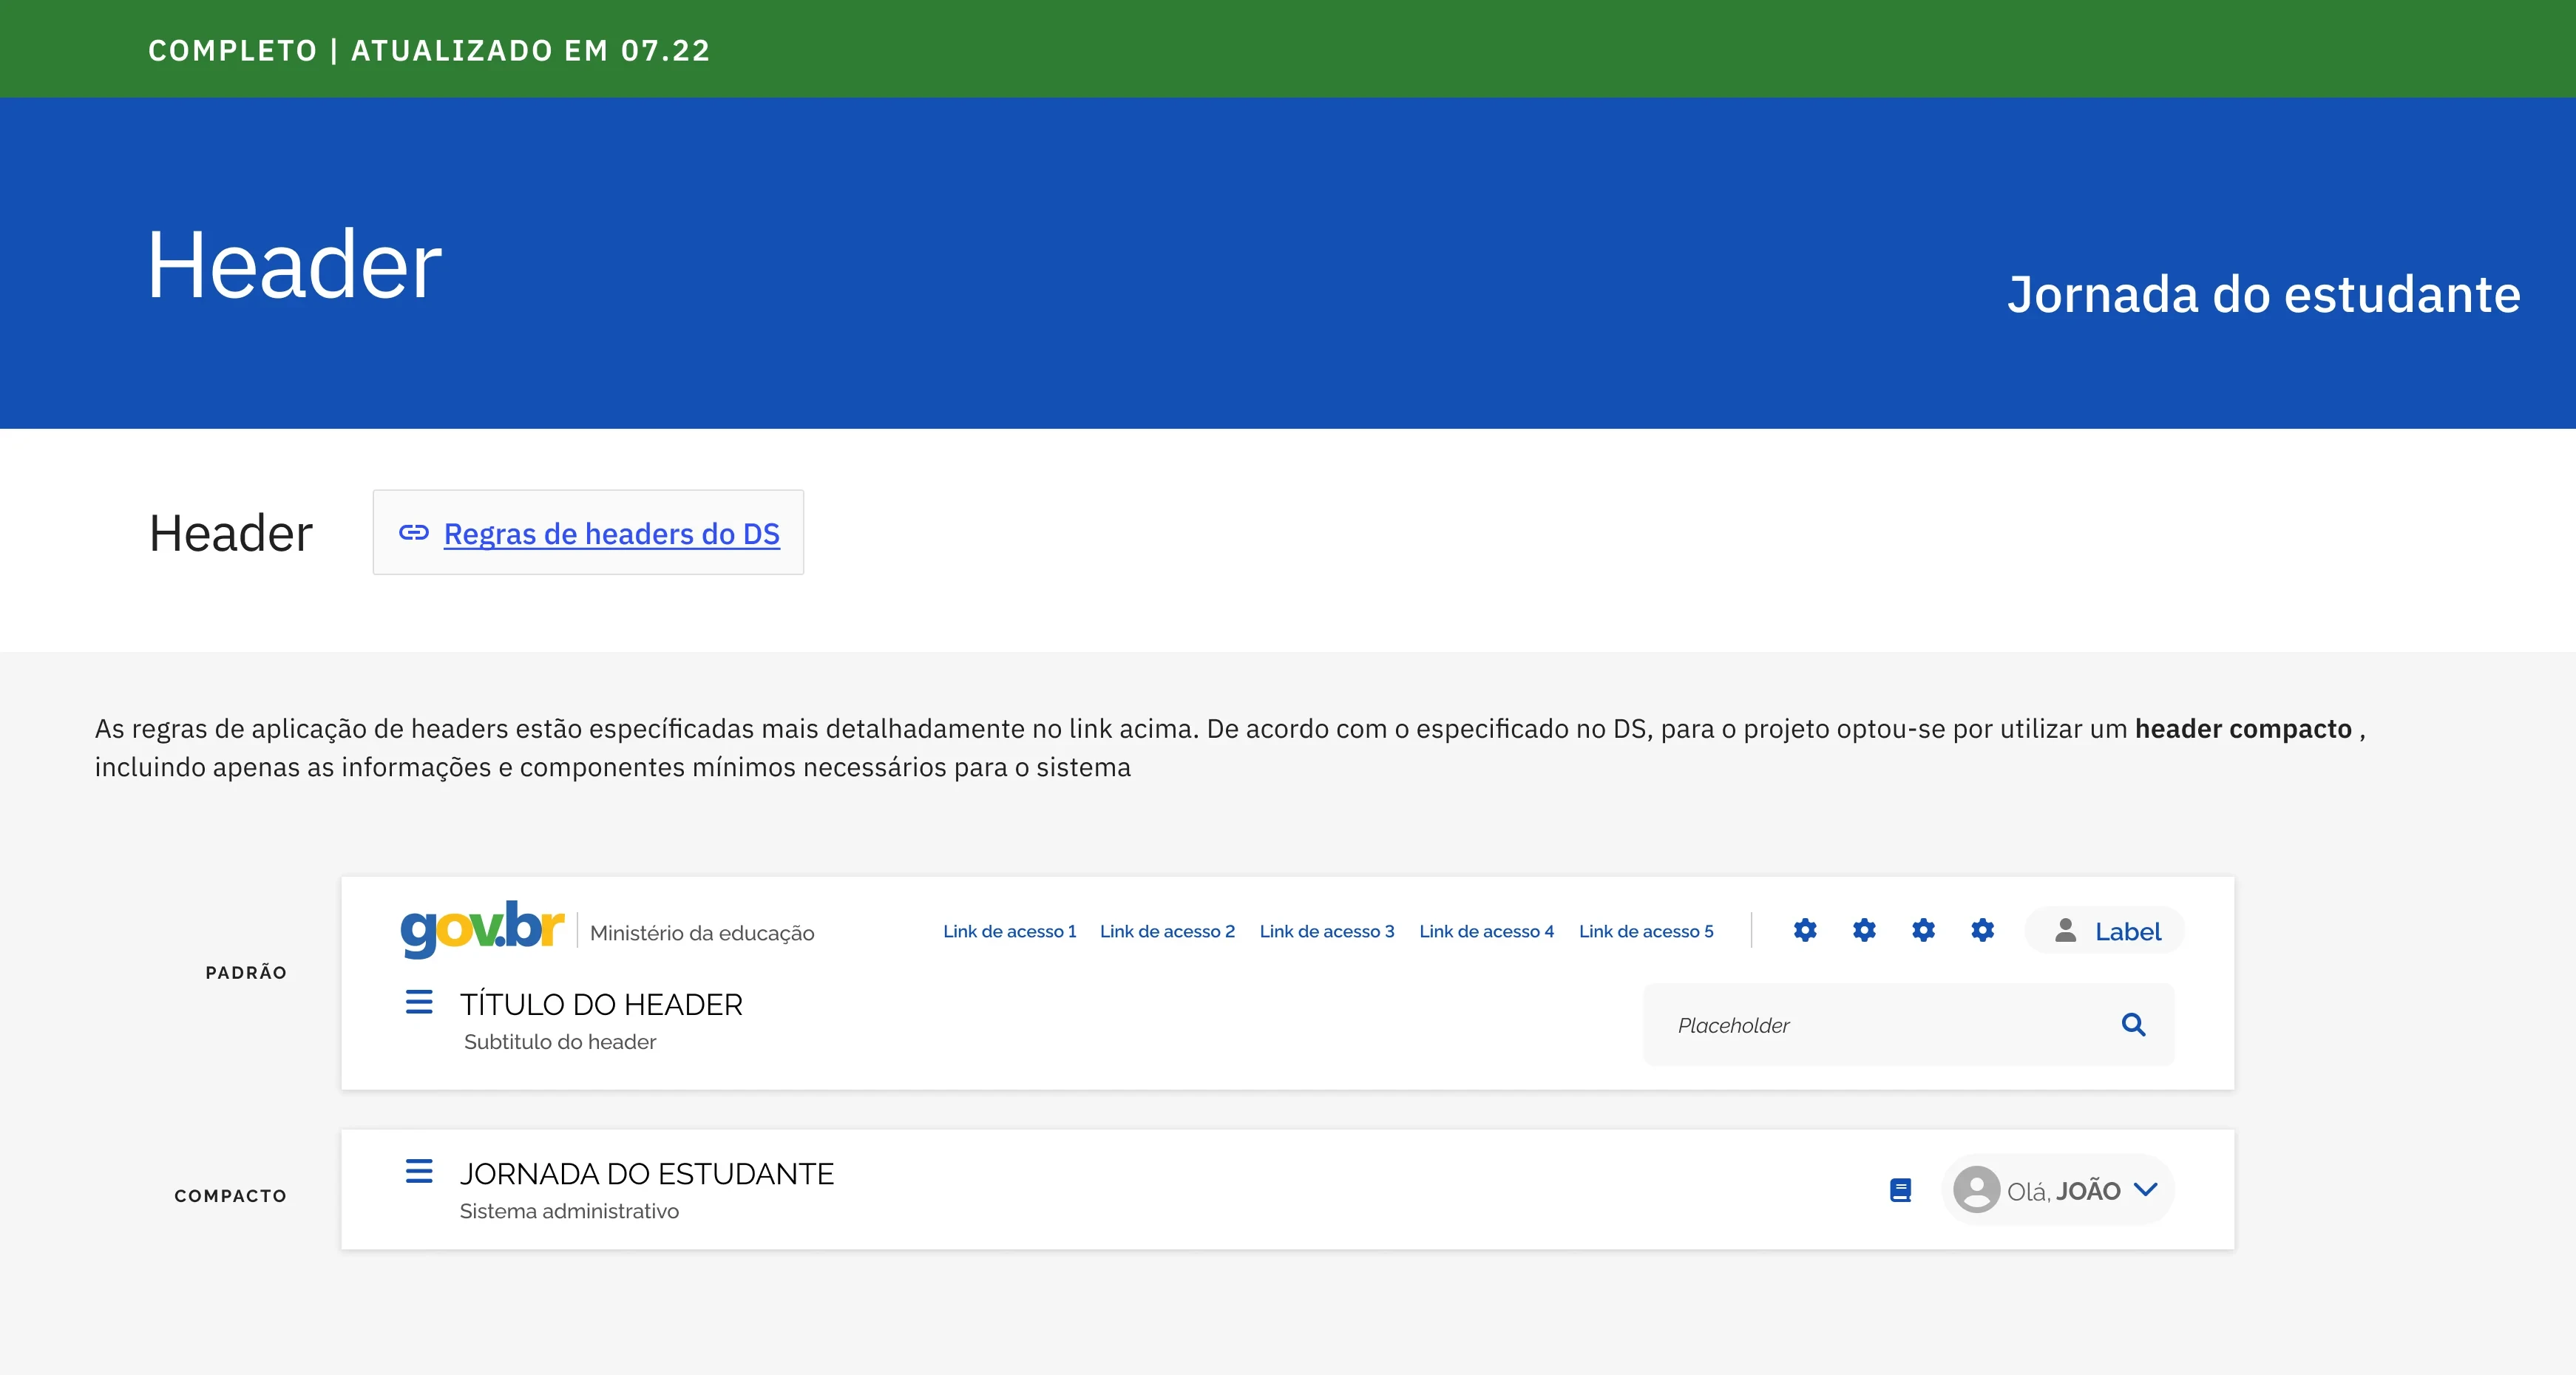This screenshot has width=2576, height=1375.
Task: Select Link de acesso 2
Action: pos(1167,931)
